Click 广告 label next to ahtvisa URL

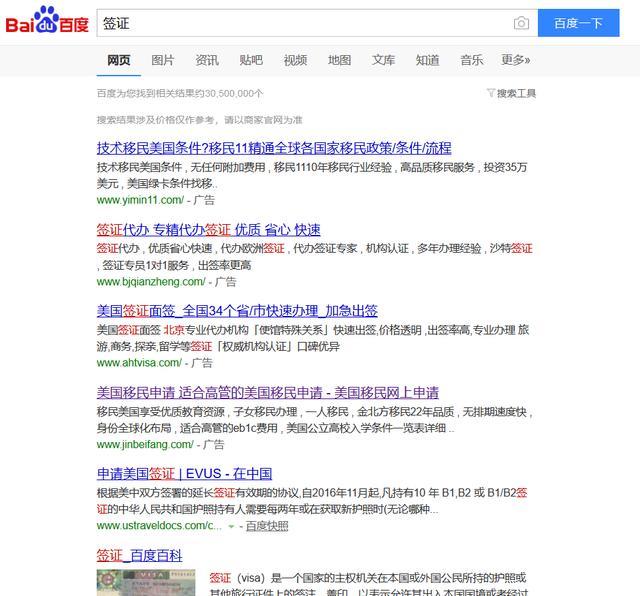pos(202,362)
